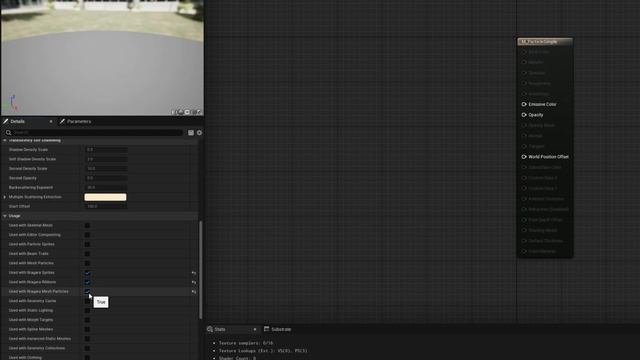640x360 pixels.
Task: Click the Stats tab icon
Action: click(x=210, y=329)
